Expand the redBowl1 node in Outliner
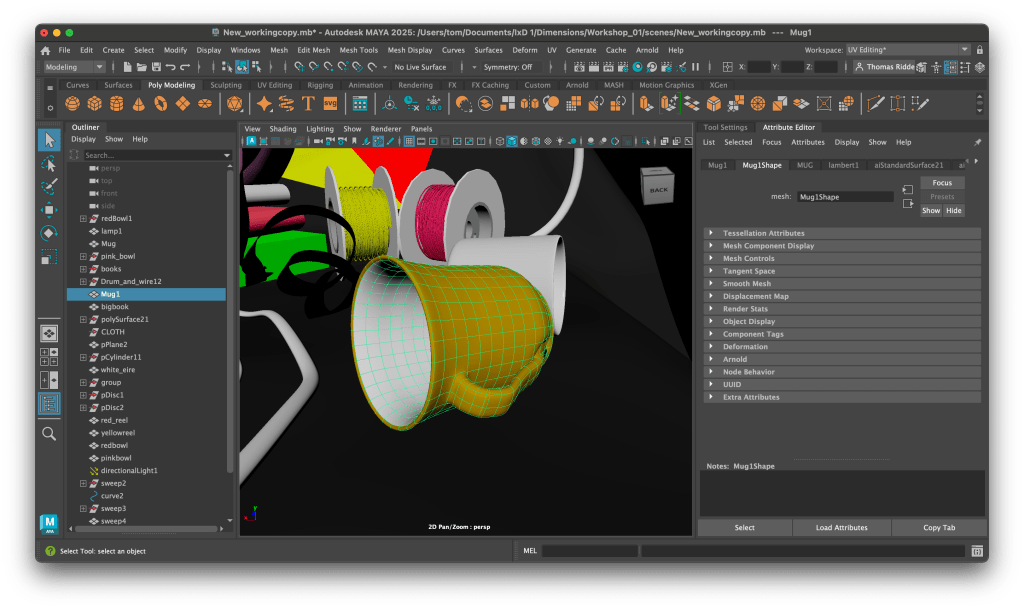 84,218
